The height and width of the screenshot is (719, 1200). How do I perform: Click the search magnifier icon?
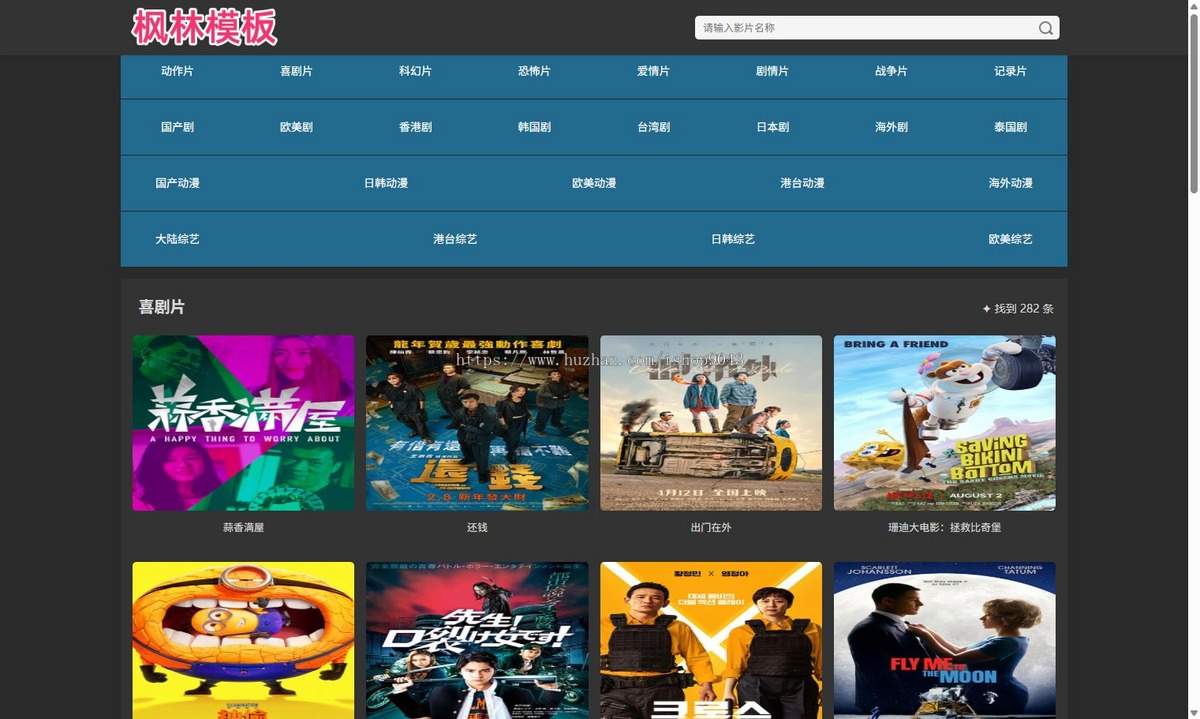click(x=1045, y=28)
